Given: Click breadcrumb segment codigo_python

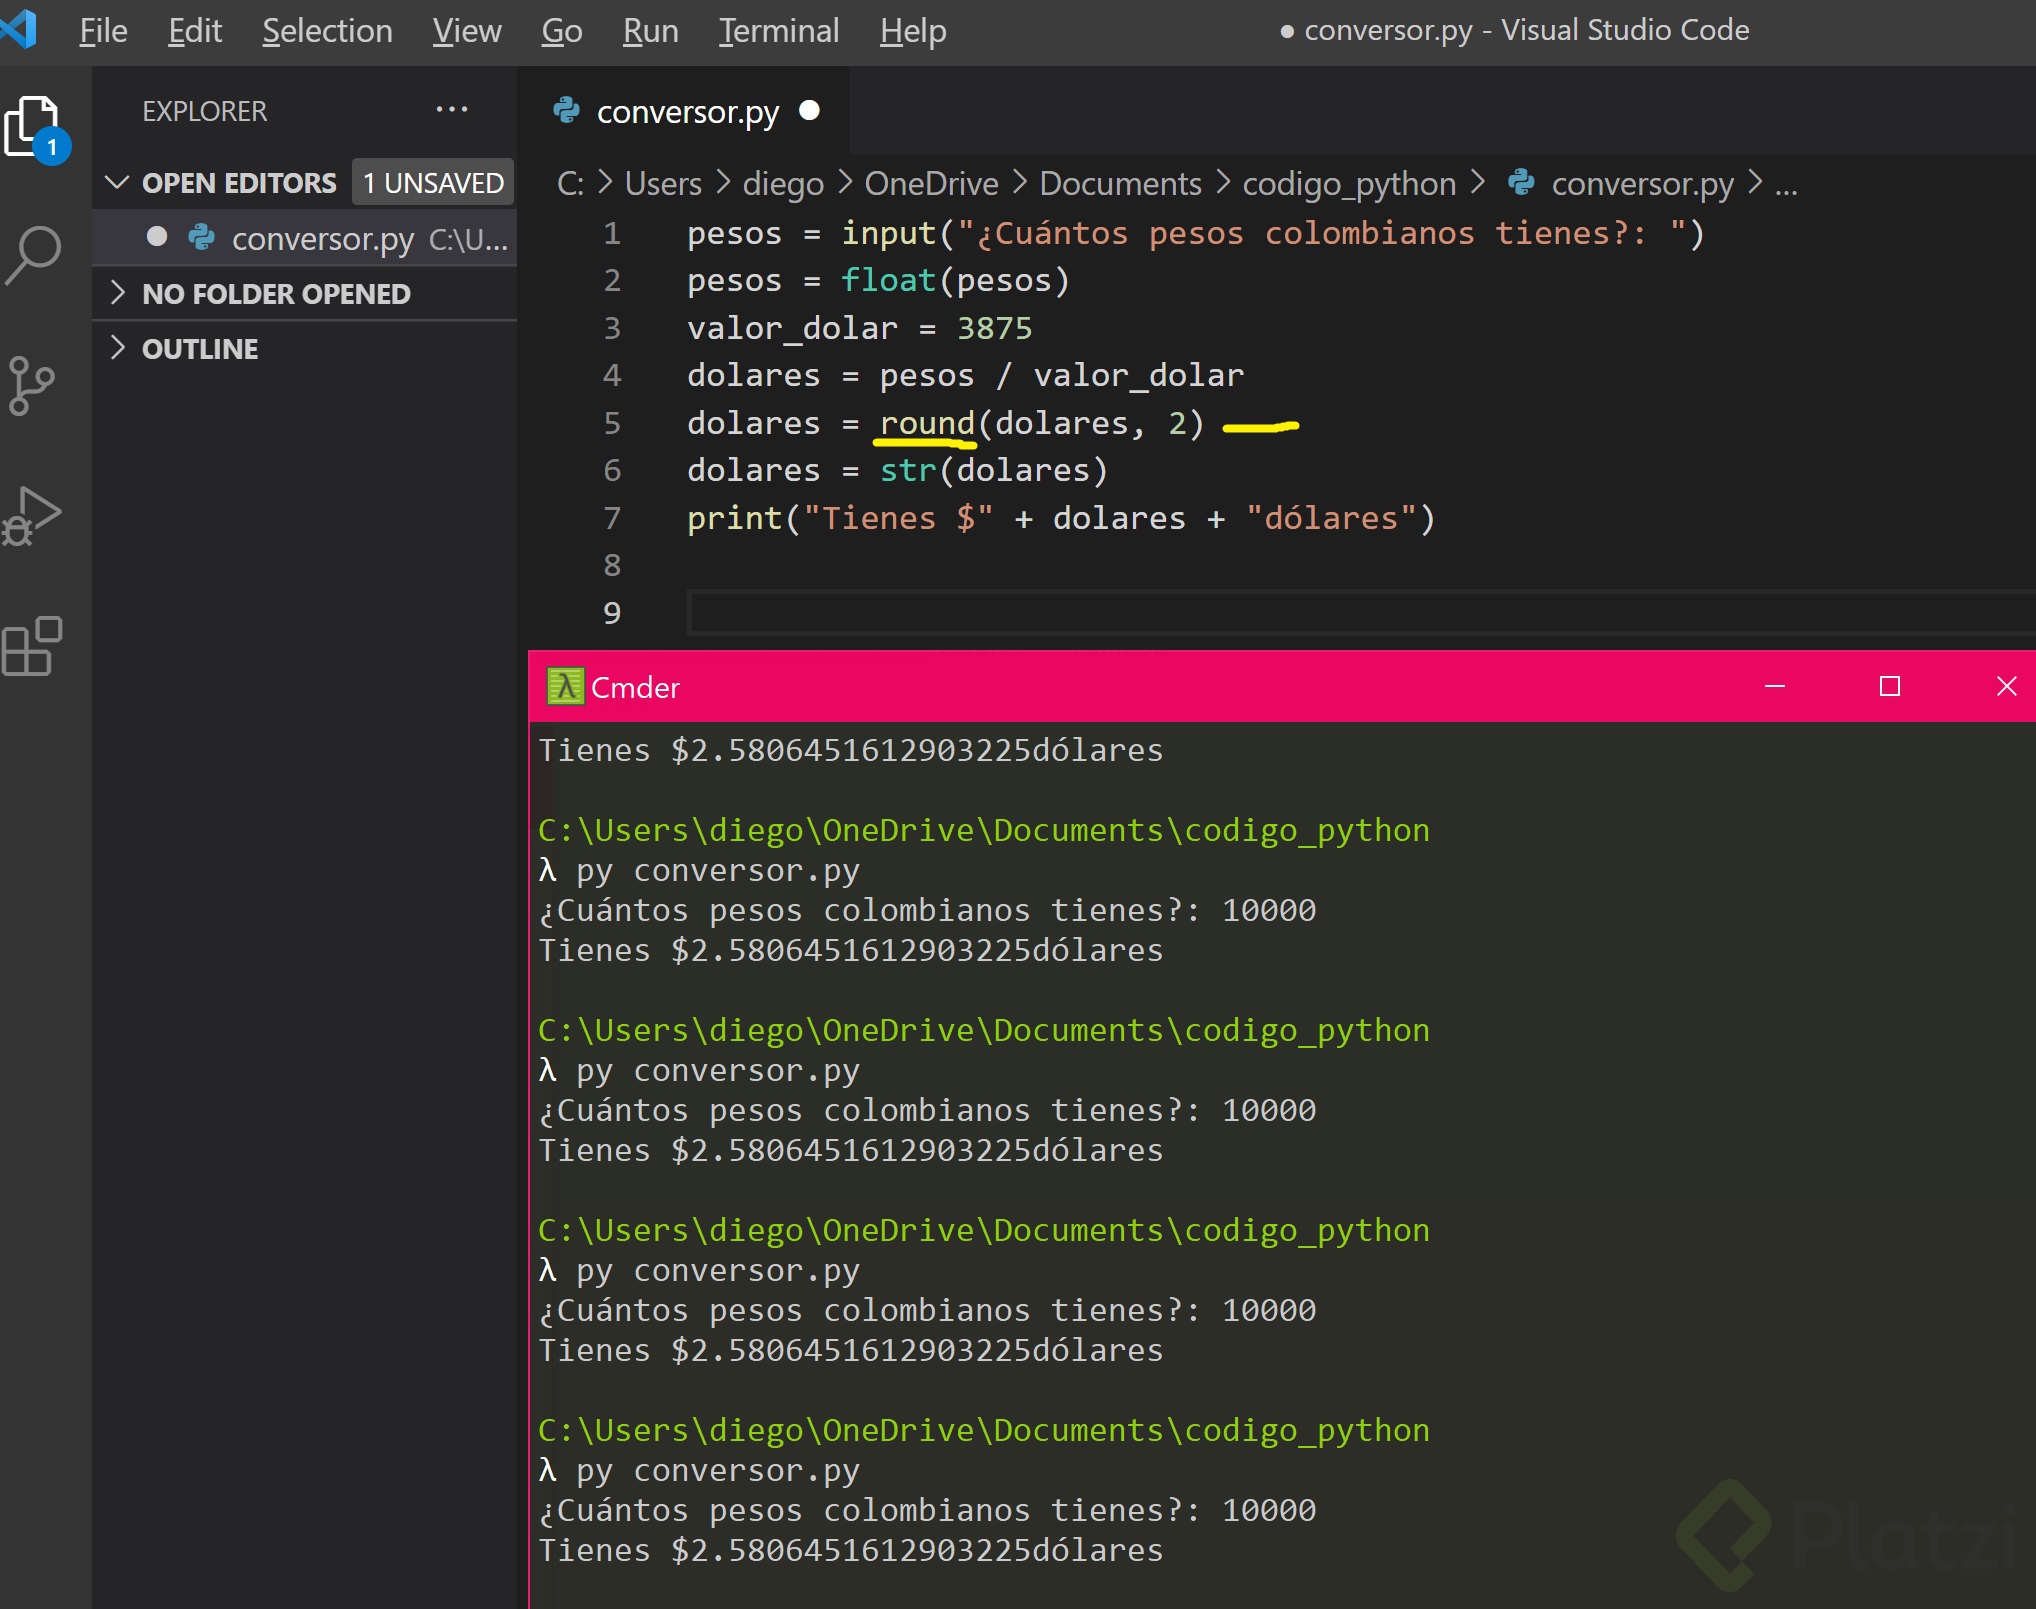Looking at the screenshot, I should pyautogui.click(x=1349, y=183).
